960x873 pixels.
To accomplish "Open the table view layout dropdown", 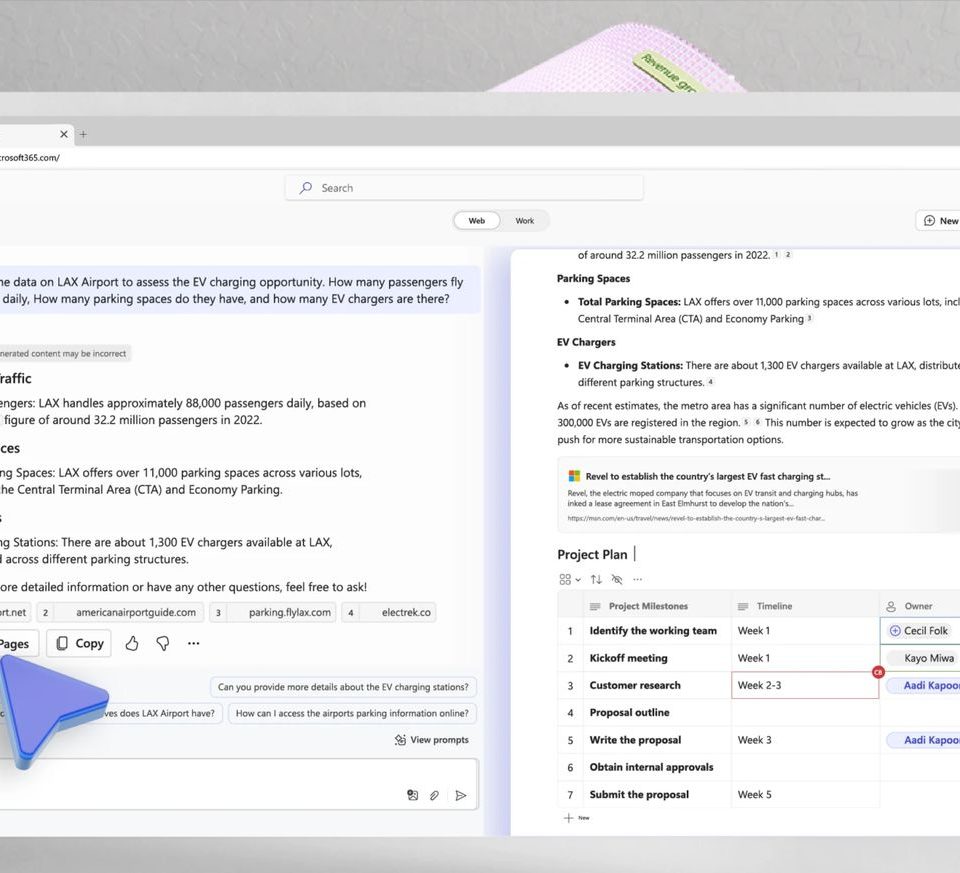I will (x=570, y=579).
